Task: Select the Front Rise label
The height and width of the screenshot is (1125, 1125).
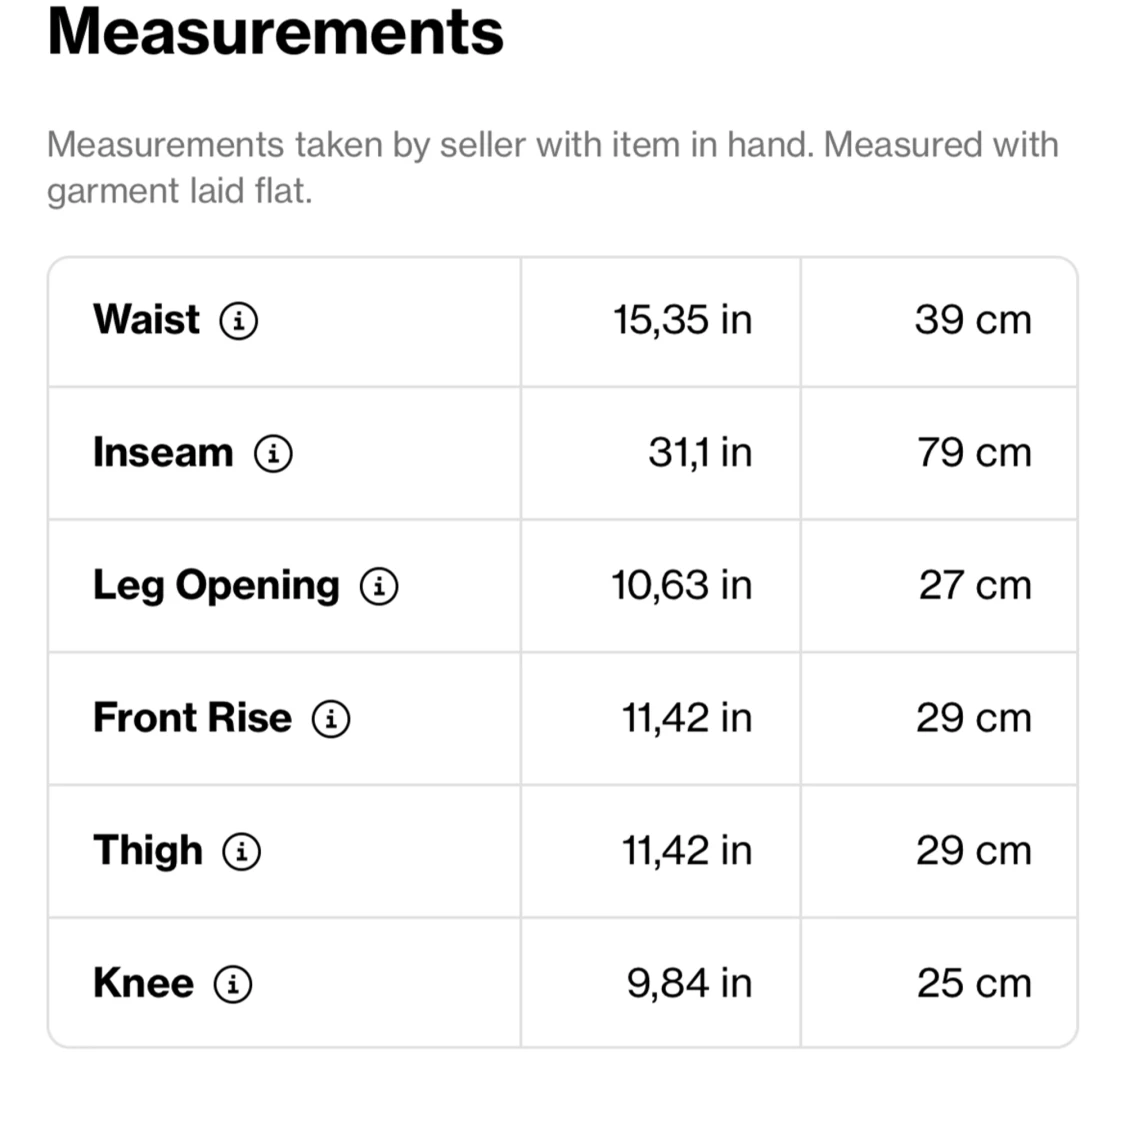Action: coord(192,718)
